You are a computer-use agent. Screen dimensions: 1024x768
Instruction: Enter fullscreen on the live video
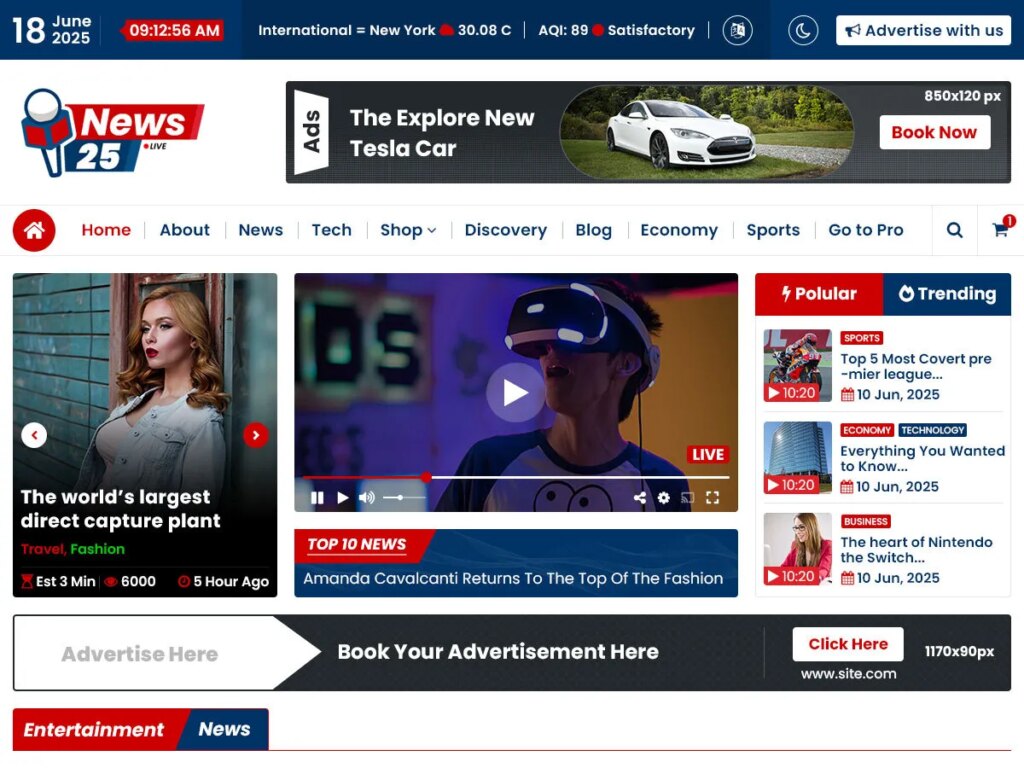(713, 497)
